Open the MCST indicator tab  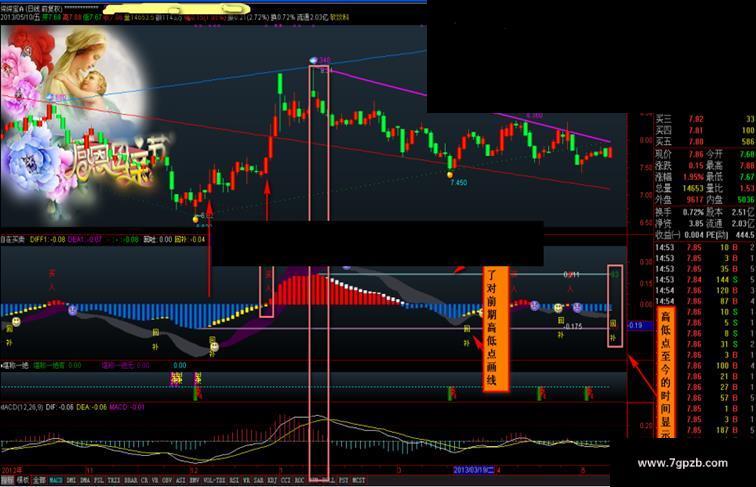[x=359, y=480]
